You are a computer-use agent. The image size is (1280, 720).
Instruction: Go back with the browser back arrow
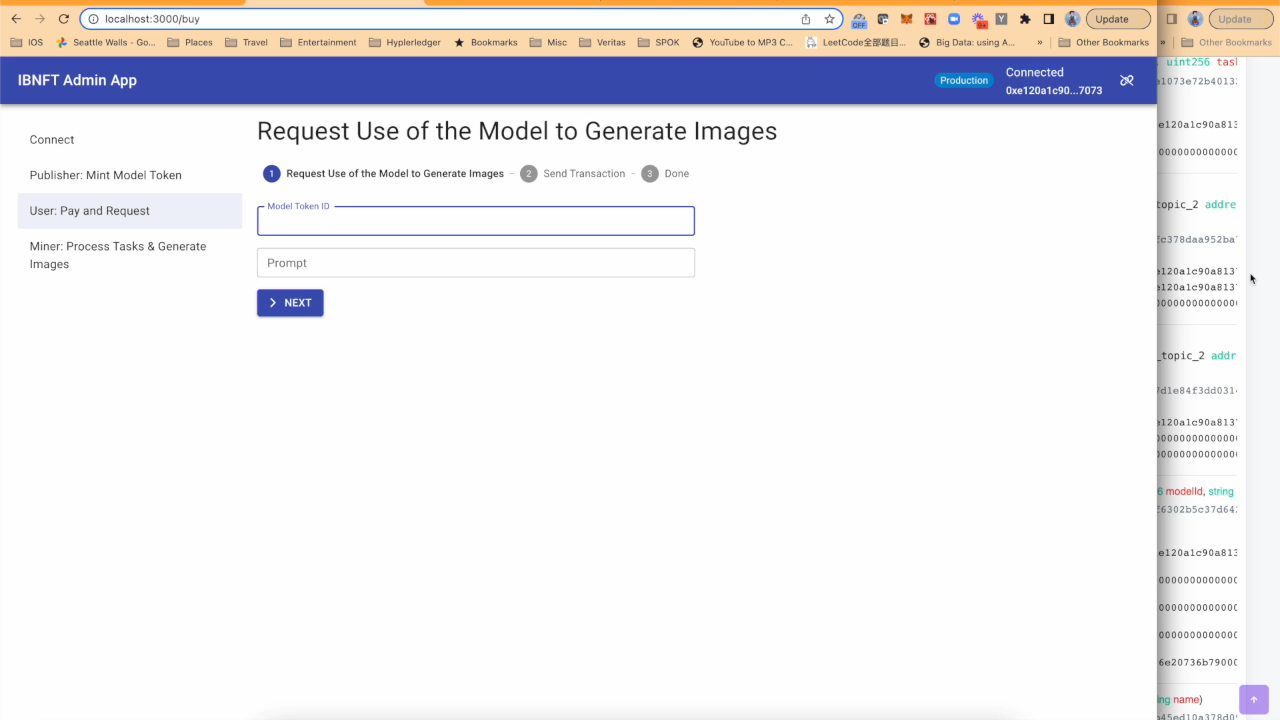pyautogui.click(x=16, y=19)
